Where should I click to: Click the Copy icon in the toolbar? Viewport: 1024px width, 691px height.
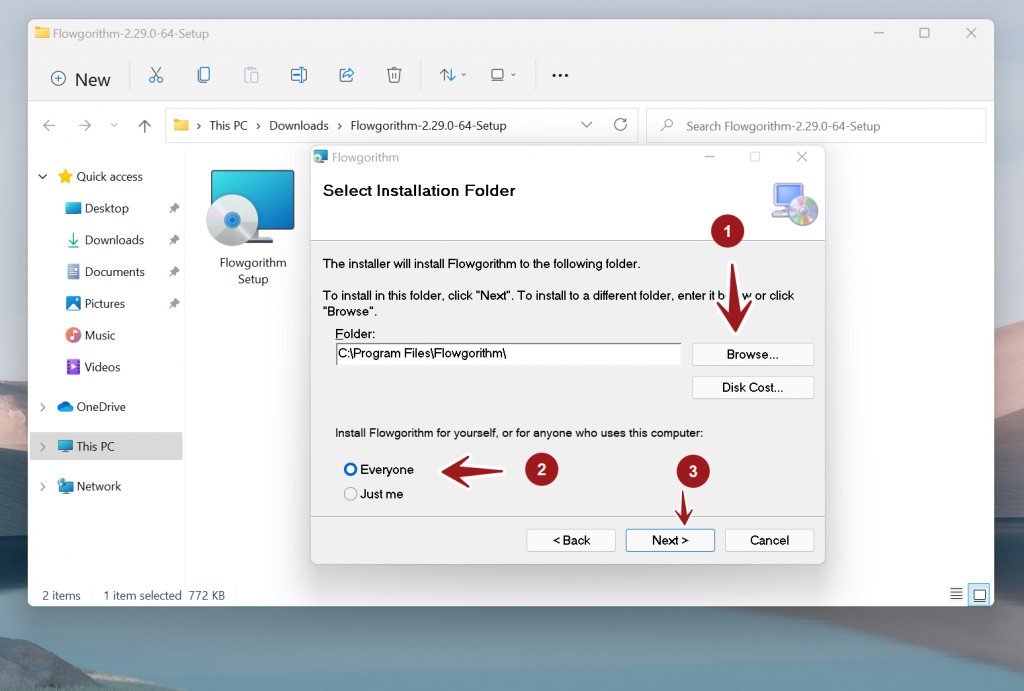pos(203,75)
